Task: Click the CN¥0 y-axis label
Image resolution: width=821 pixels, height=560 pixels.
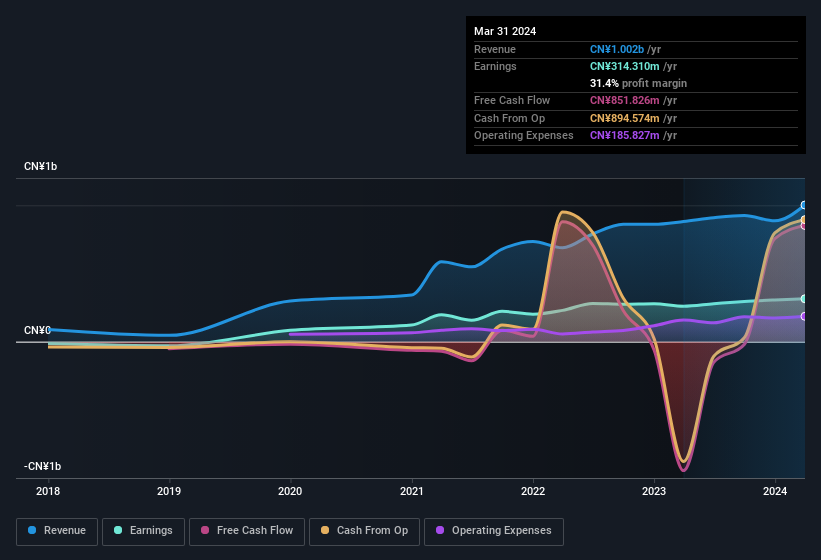Action: (37, 330)
